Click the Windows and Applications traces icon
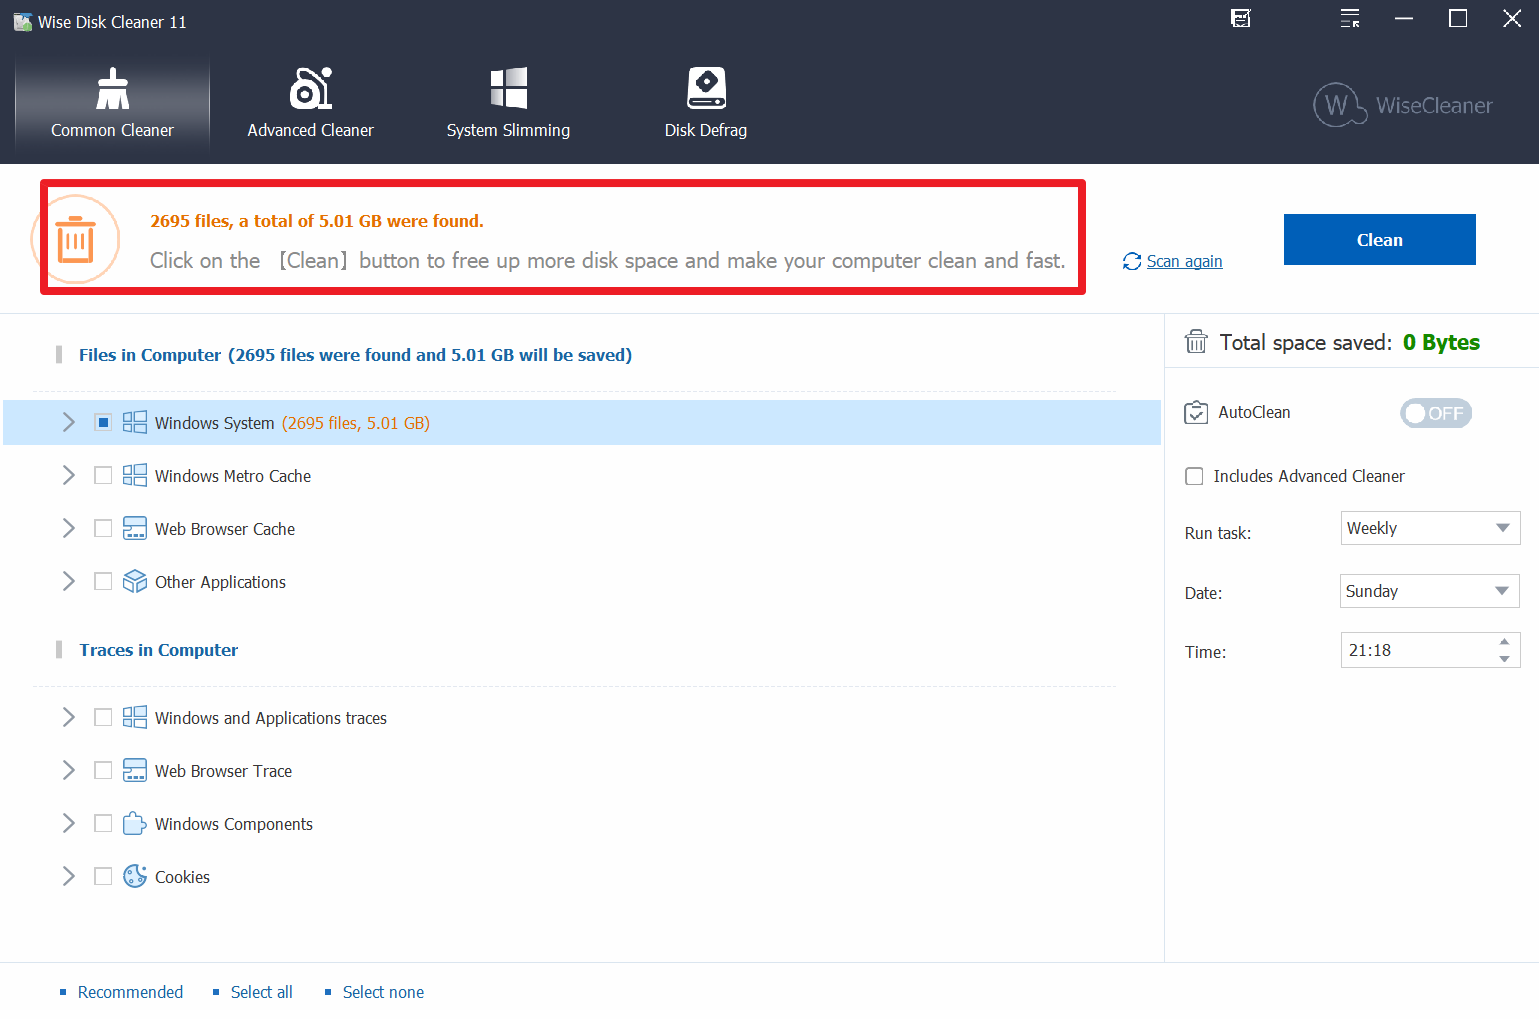Screen dimensions: 1539x1019 point(135,717)
